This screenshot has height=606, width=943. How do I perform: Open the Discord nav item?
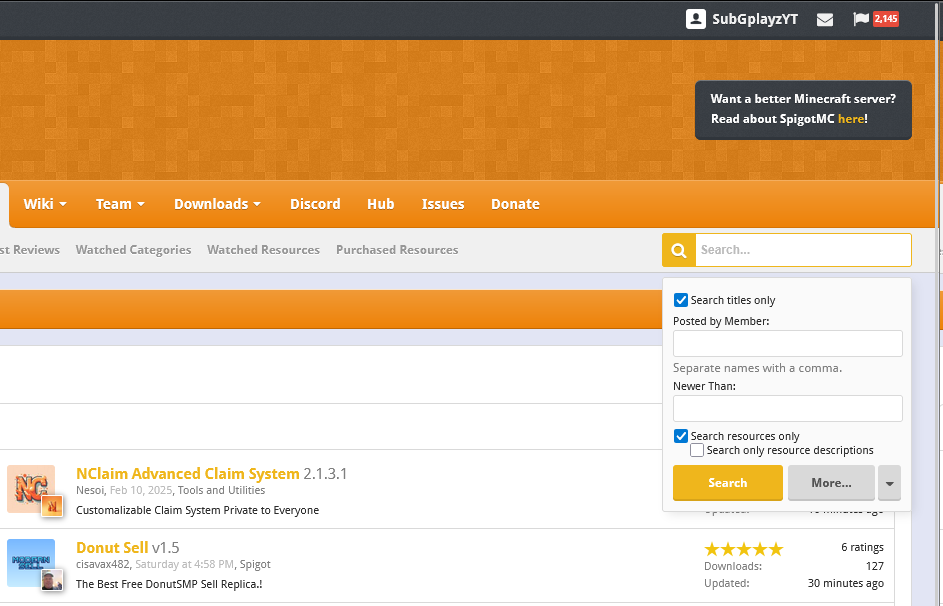315,204
